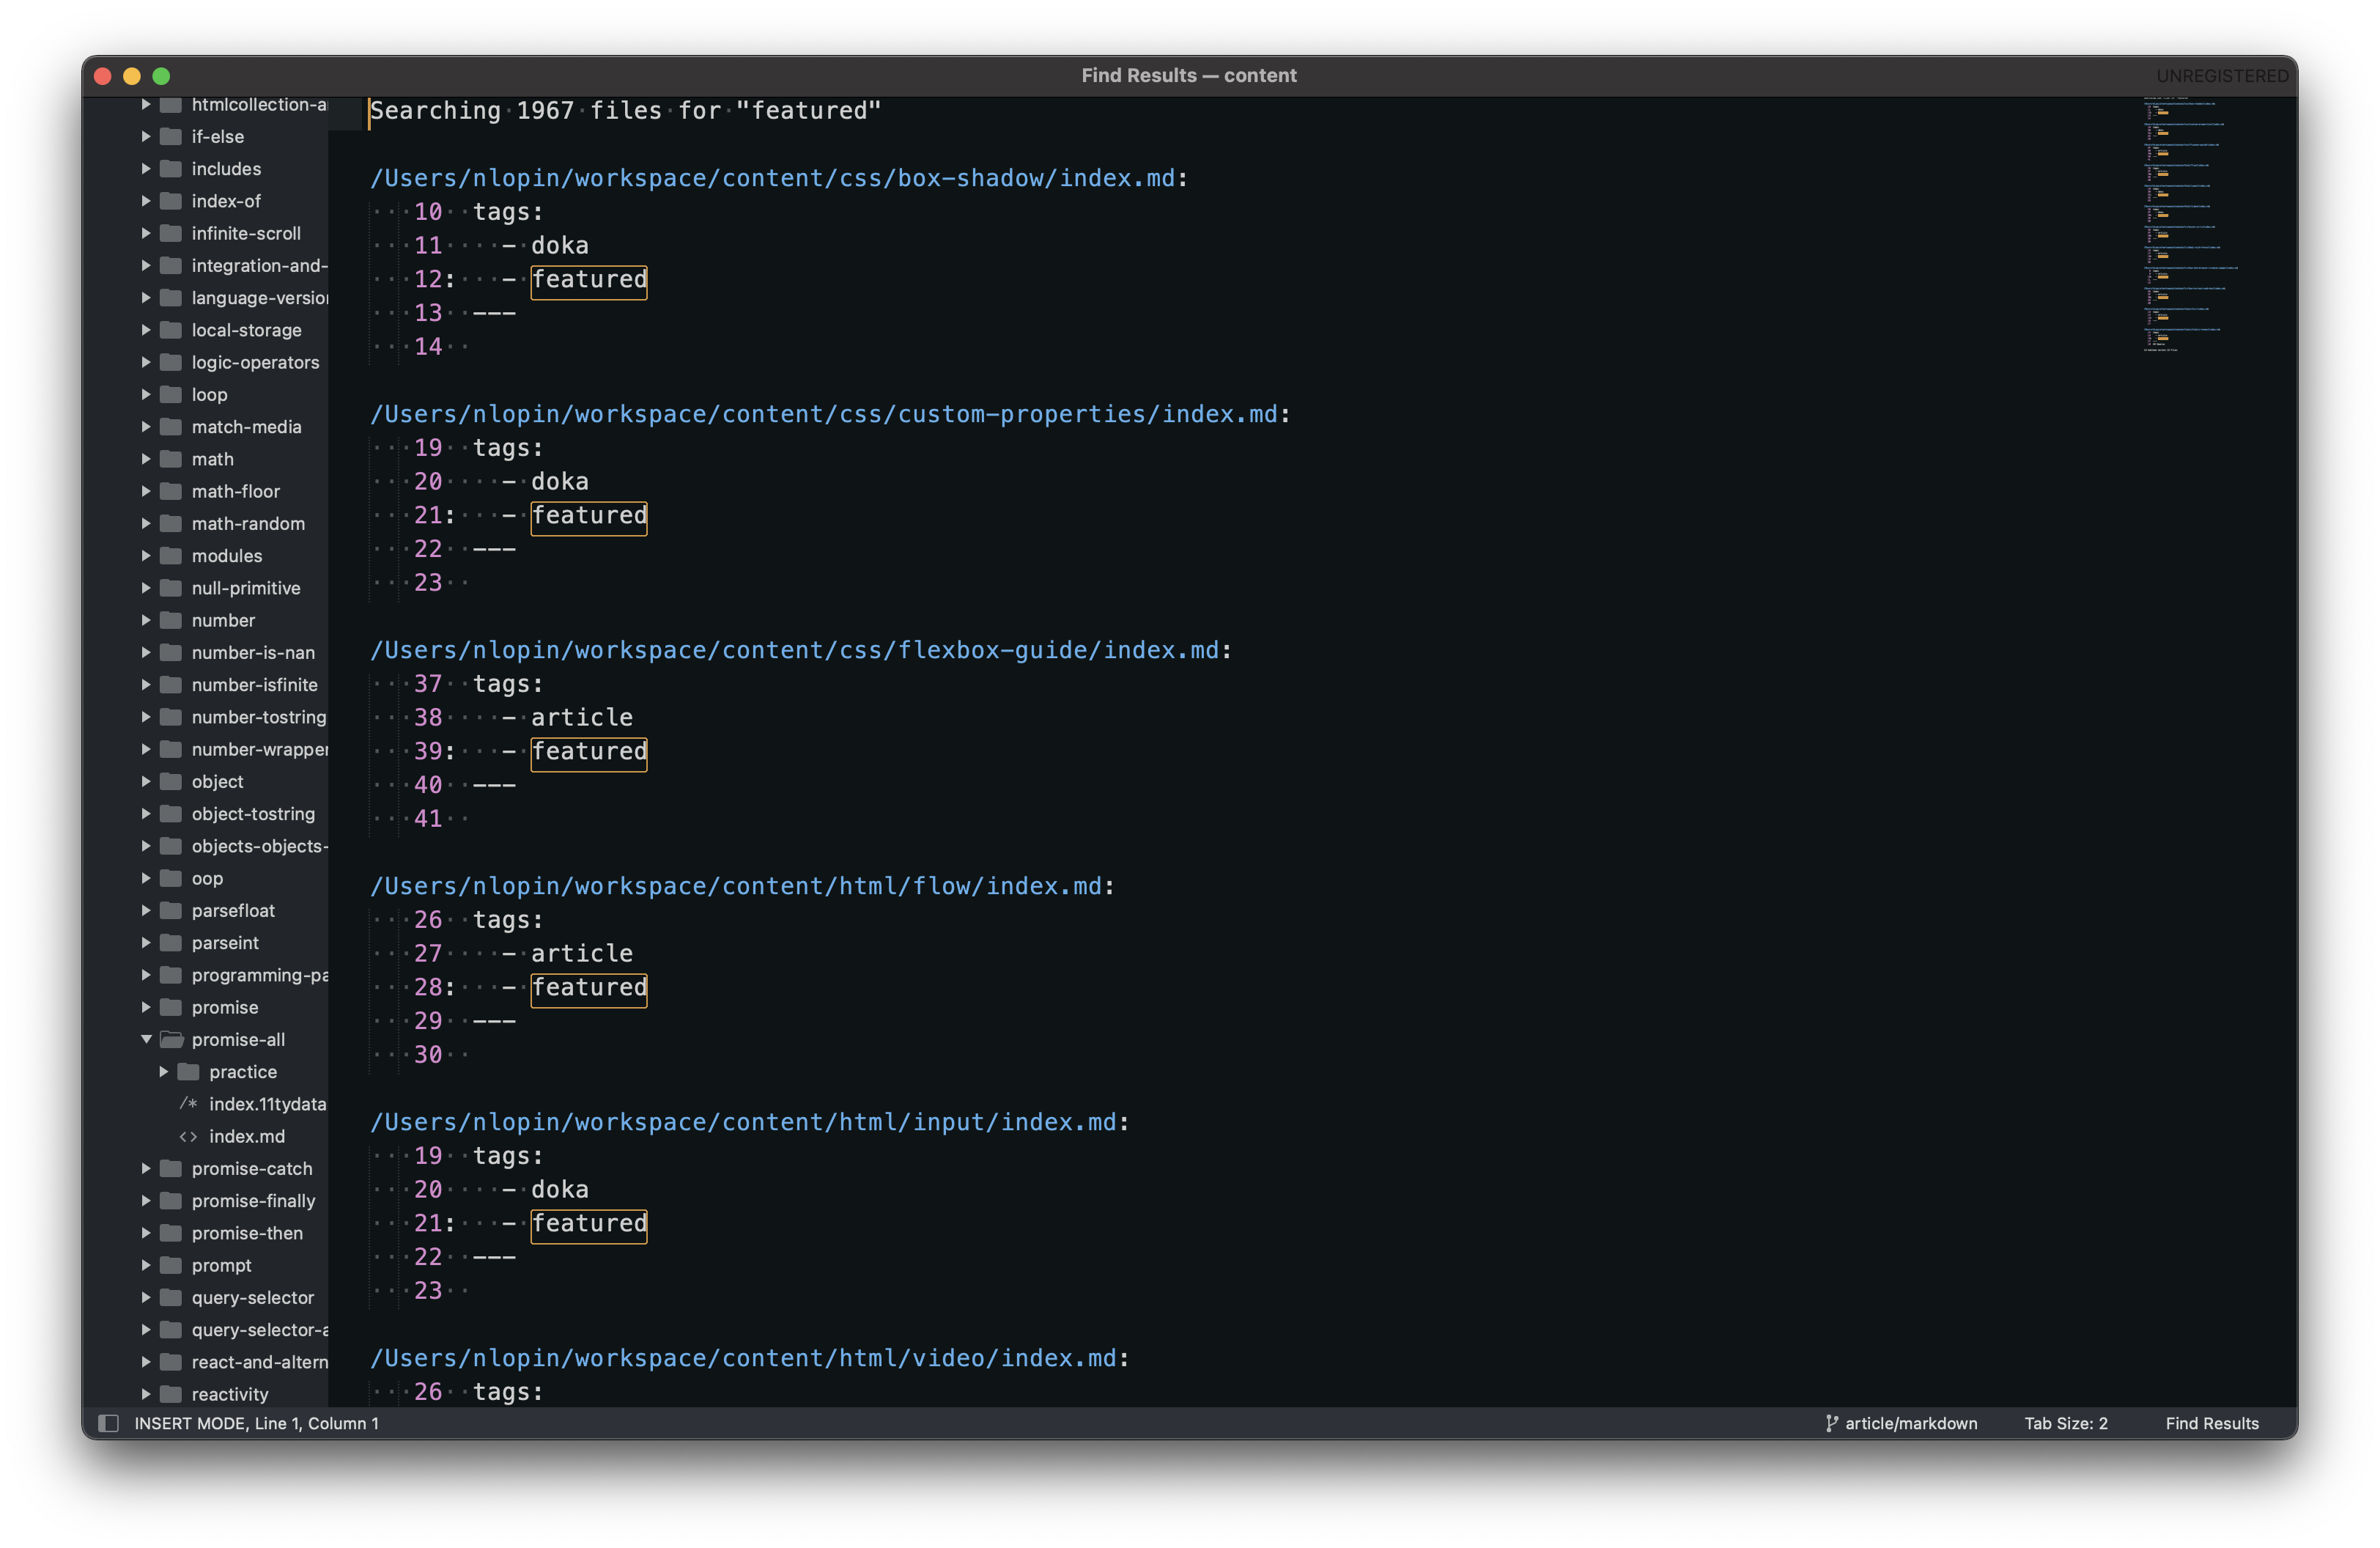2380x1548 pixels.
Task: Collapse the promise-all folder
Action: pyautogui.click(x=146, y=1039)
